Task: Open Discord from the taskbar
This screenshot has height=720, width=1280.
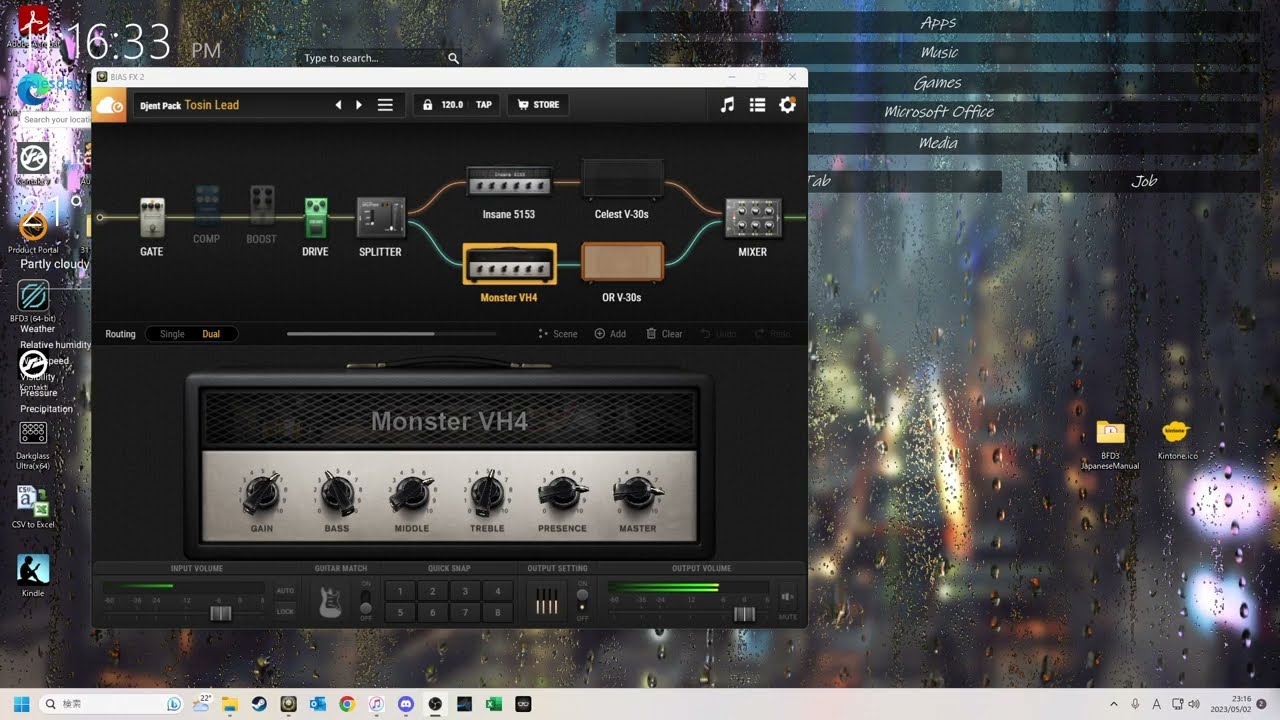Action: (x=405, y=704)
